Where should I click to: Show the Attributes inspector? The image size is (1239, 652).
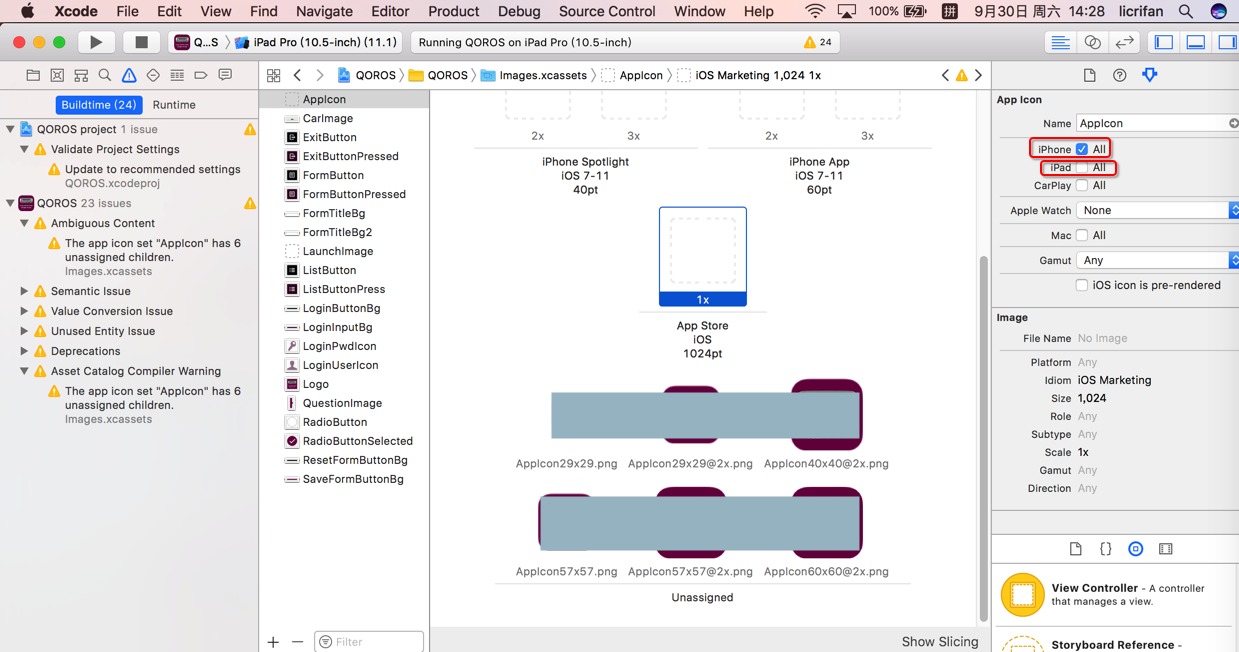pos(1149,75)
